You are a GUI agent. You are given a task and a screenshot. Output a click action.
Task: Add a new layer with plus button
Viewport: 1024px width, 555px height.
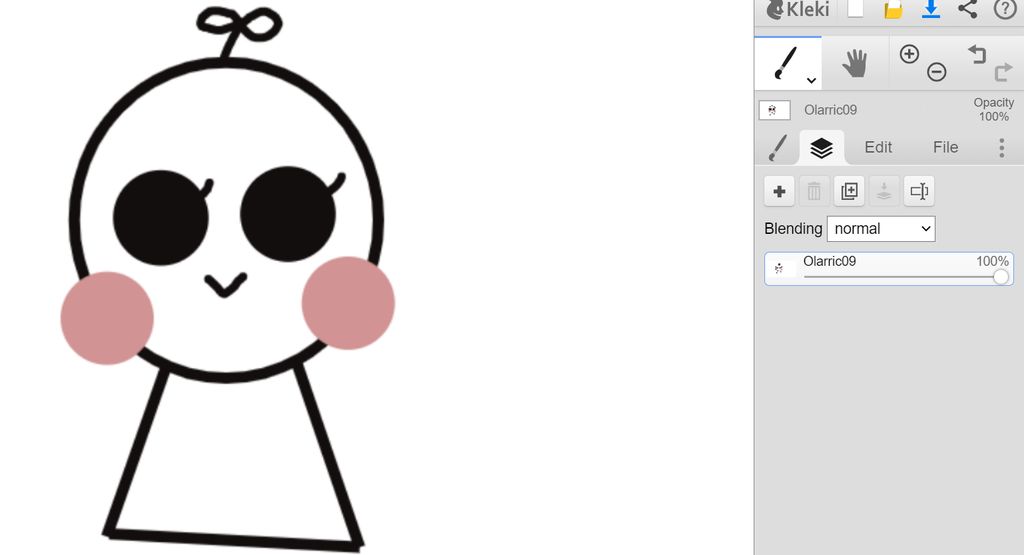point(779,191)
